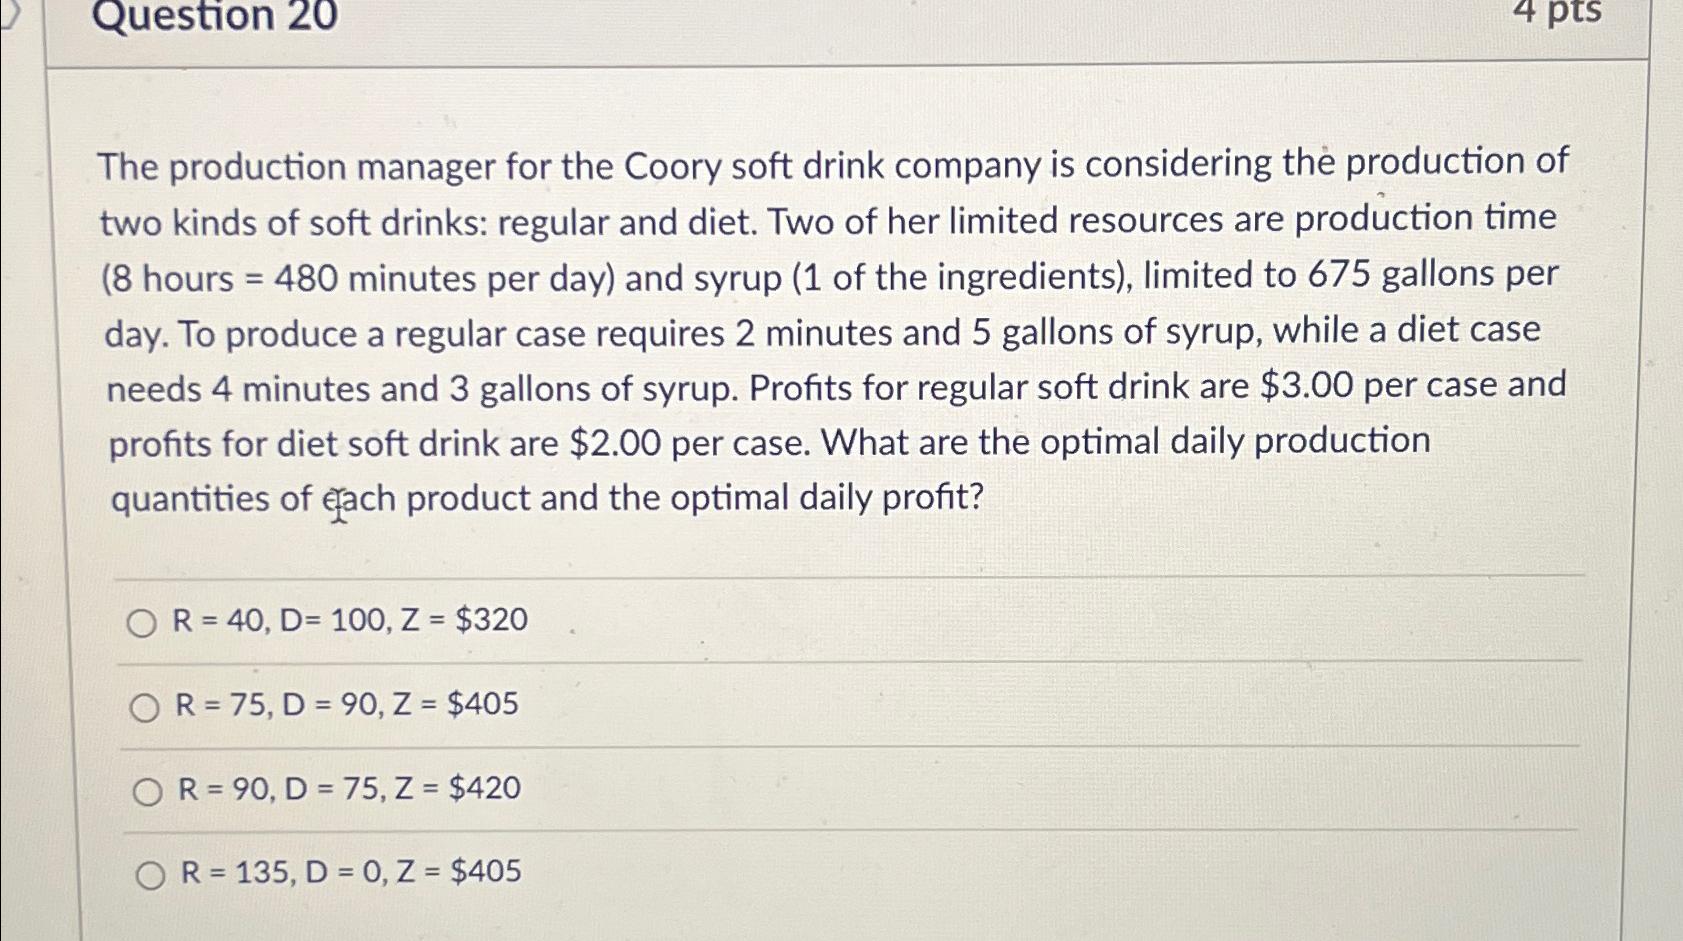Click inside the question description text
Image resolution: width=1683 pixels, height=941 pixels.
pyautogui.click(x=800, y=330)
